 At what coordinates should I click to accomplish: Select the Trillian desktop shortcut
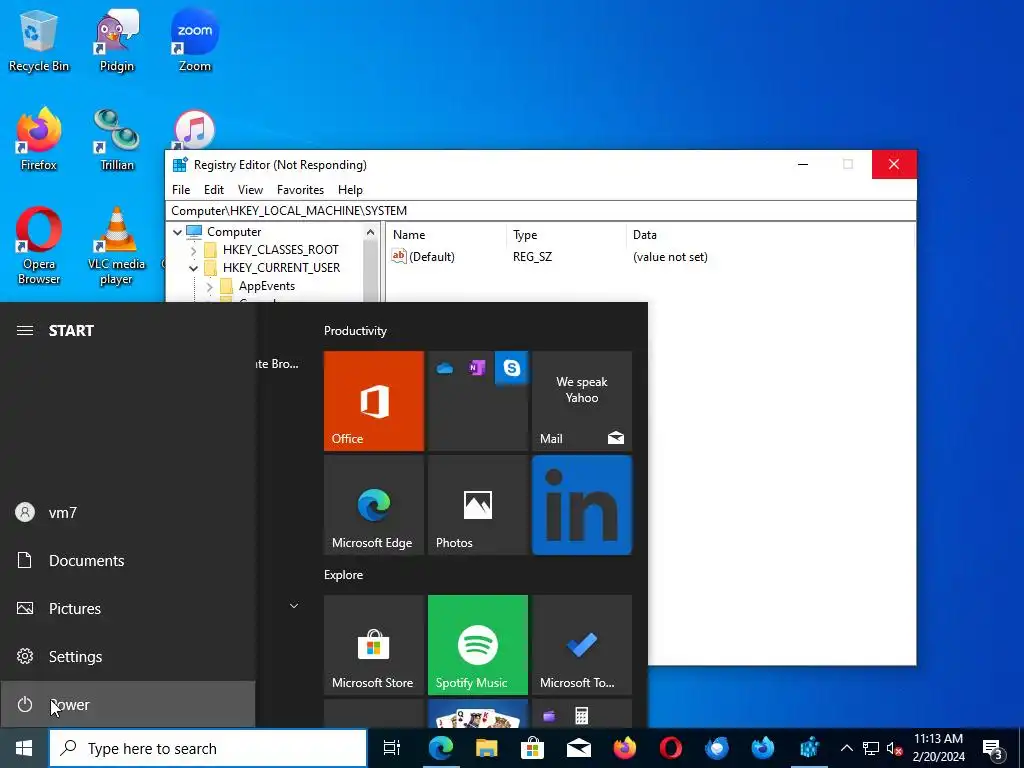(x=117, y=139)
